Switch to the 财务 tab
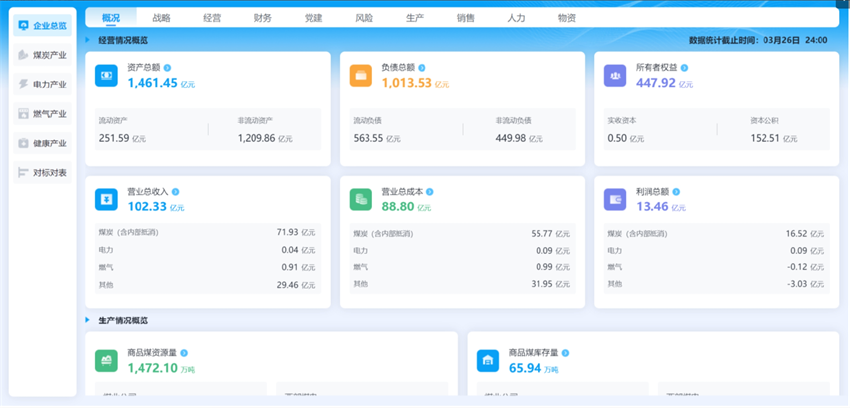Image resolution: width=850 pixels, height=408 pixels. (263, 18)
